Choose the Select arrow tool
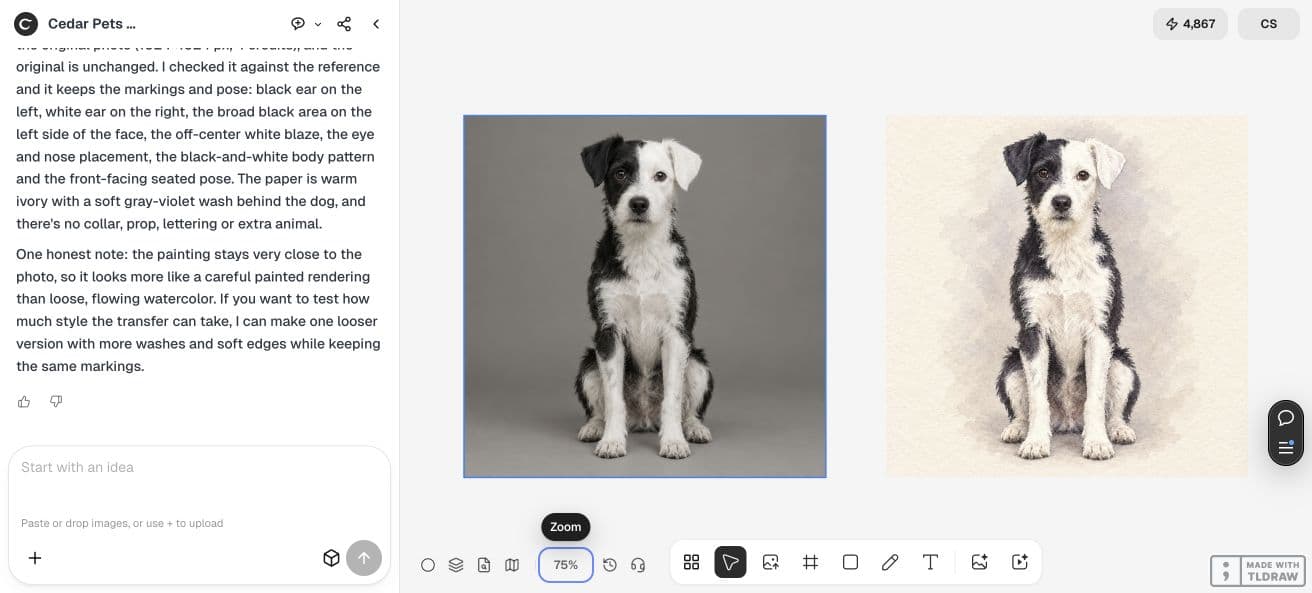Screen dimensions: 1312x593 (730, 562)
